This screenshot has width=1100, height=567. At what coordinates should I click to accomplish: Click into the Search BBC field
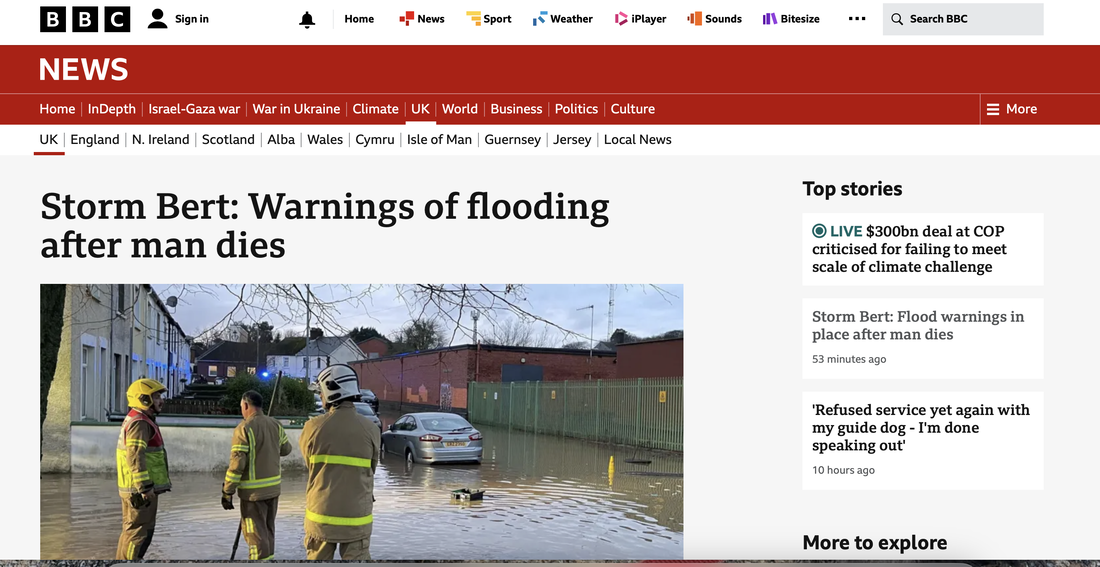point(962,19)
